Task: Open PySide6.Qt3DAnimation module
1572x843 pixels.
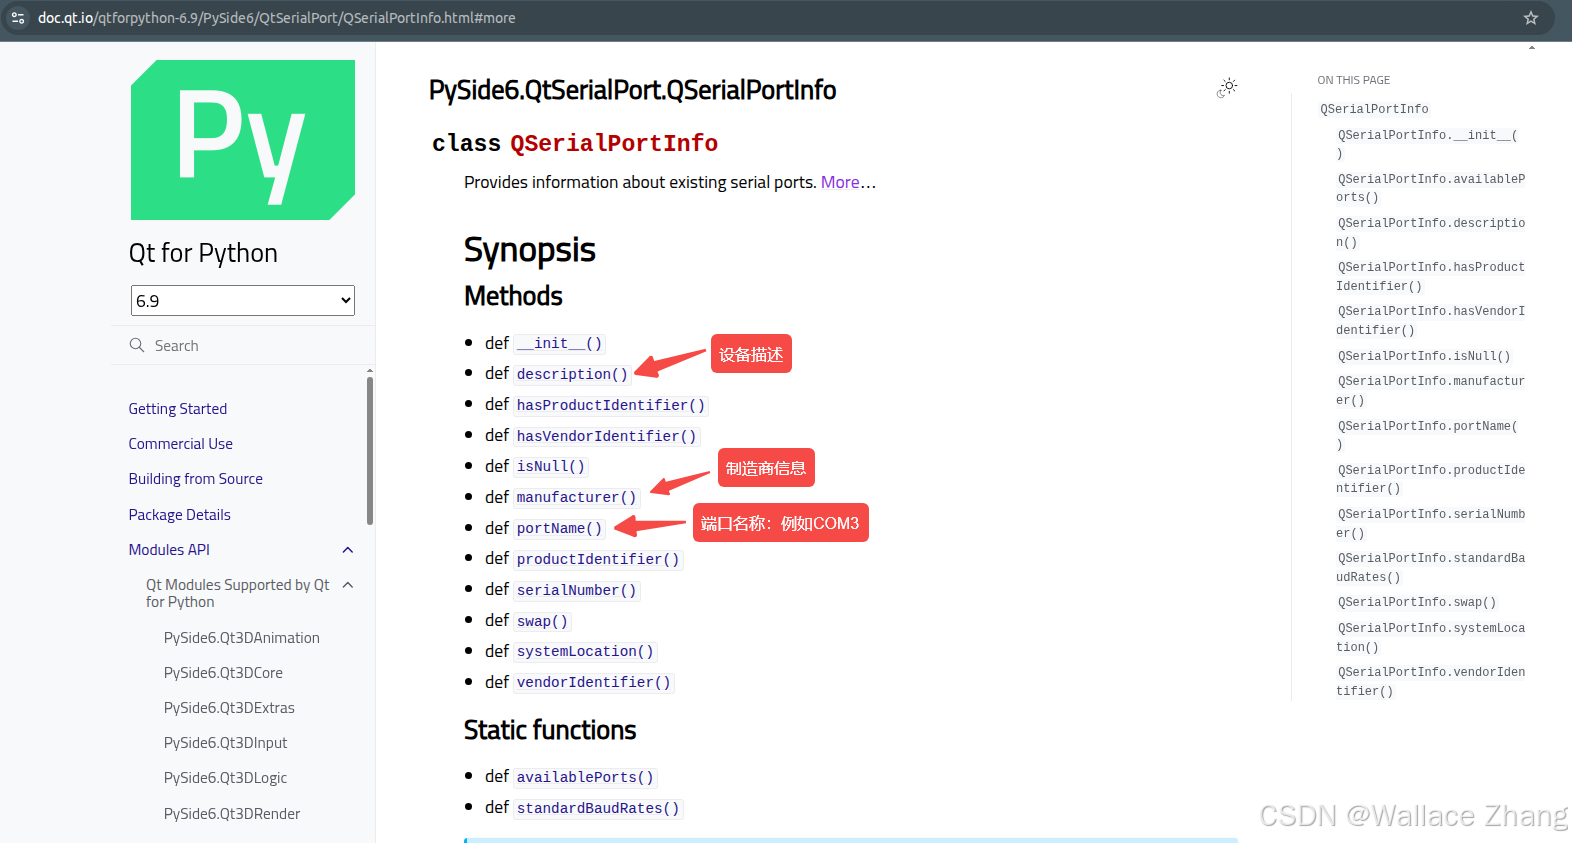Action: (242, 637)
